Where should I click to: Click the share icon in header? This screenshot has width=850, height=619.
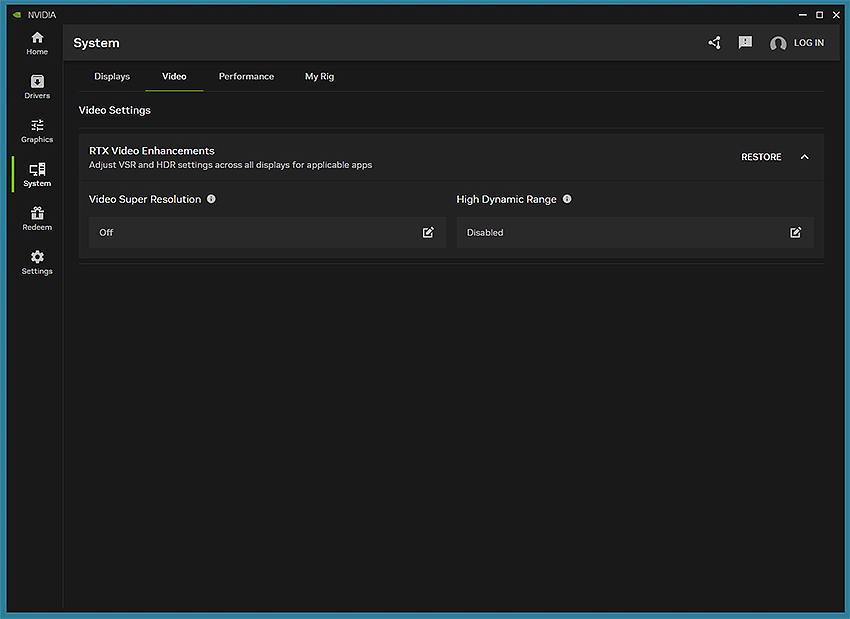(715, 43)
